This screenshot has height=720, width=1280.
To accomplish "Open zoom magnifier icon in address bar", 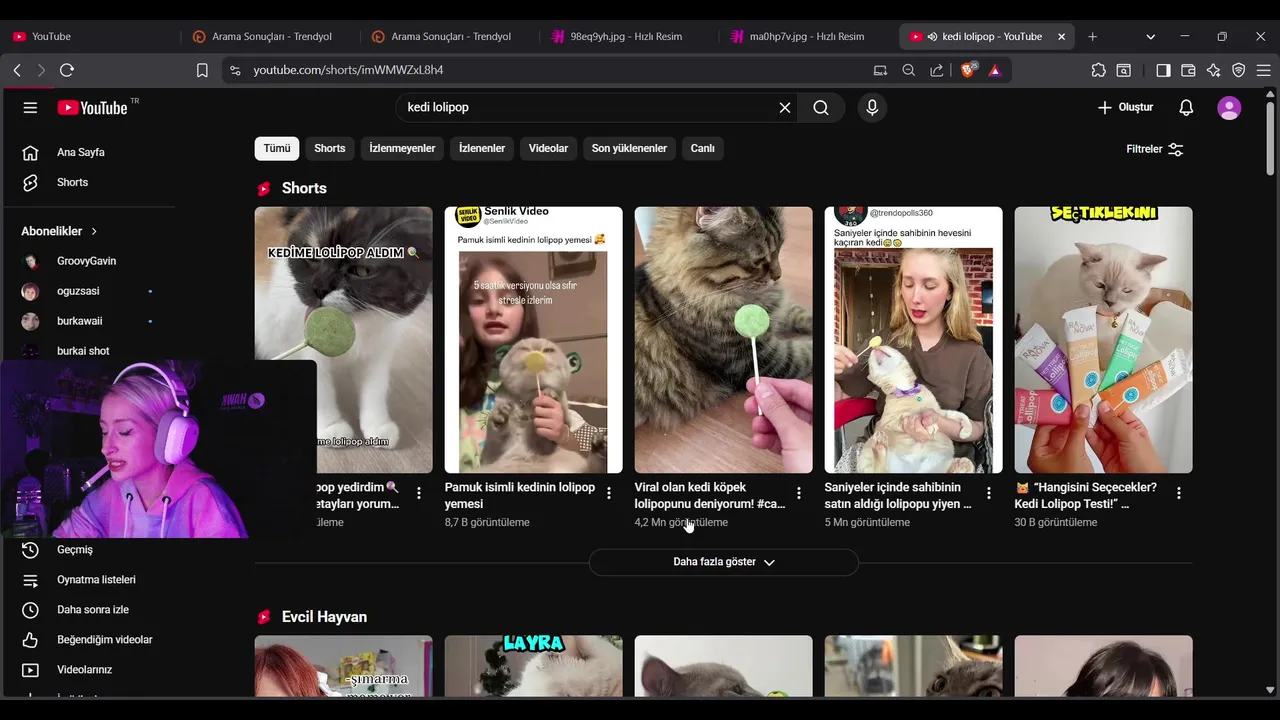I will pyautogui.click(x=908, y=70).
